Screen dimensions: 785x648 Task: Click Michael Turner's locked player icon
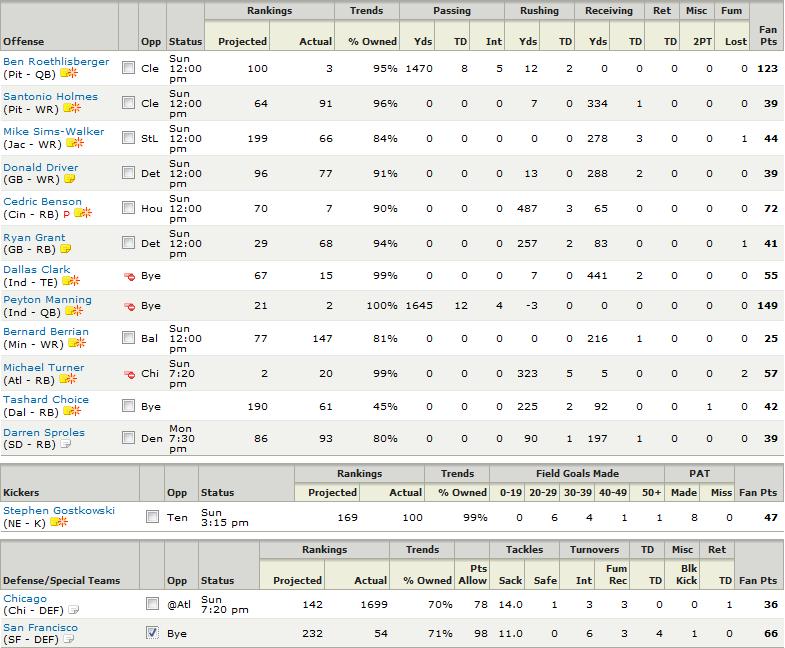pos(129,374)
